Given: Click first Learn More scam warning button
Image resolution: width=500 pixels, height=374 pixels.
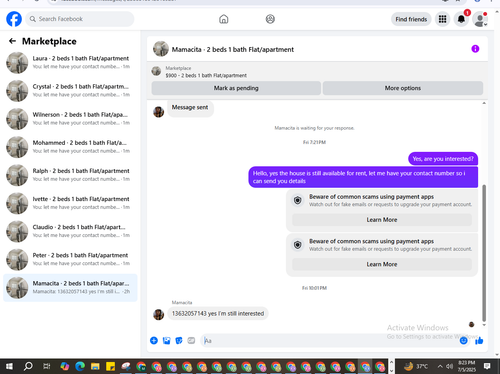Looking at the screenshot, I should pos(382,220).
